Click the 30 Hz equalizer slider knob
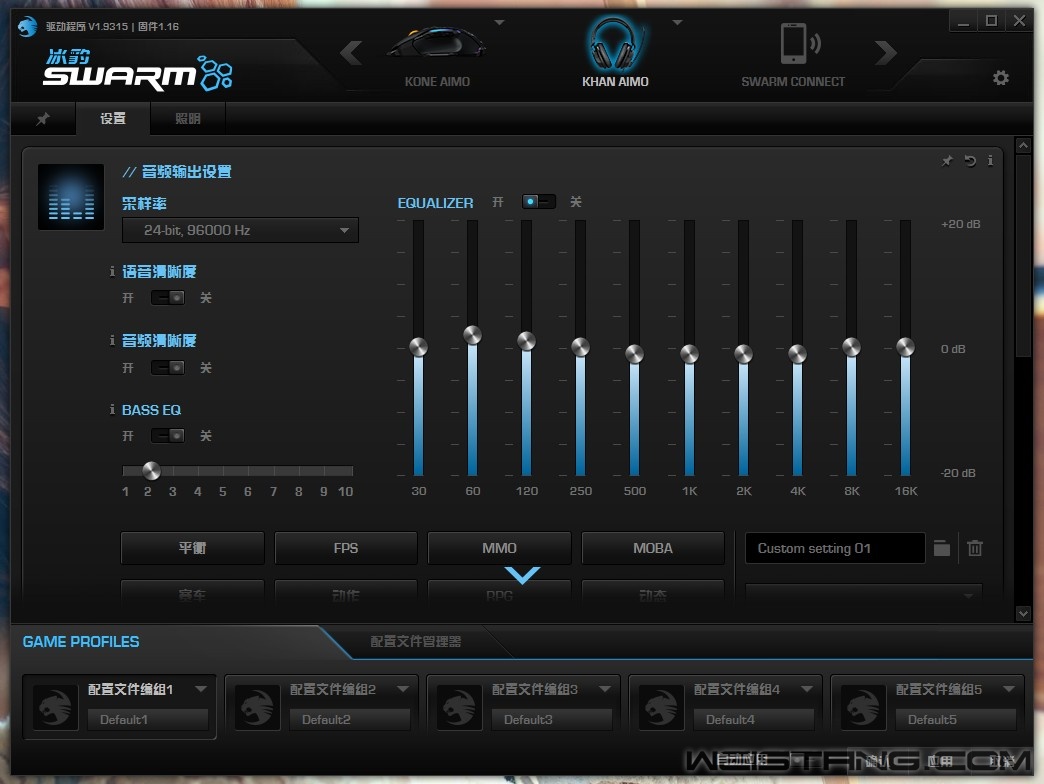Screen dimensions: 1044x784 tap(418, 347)
